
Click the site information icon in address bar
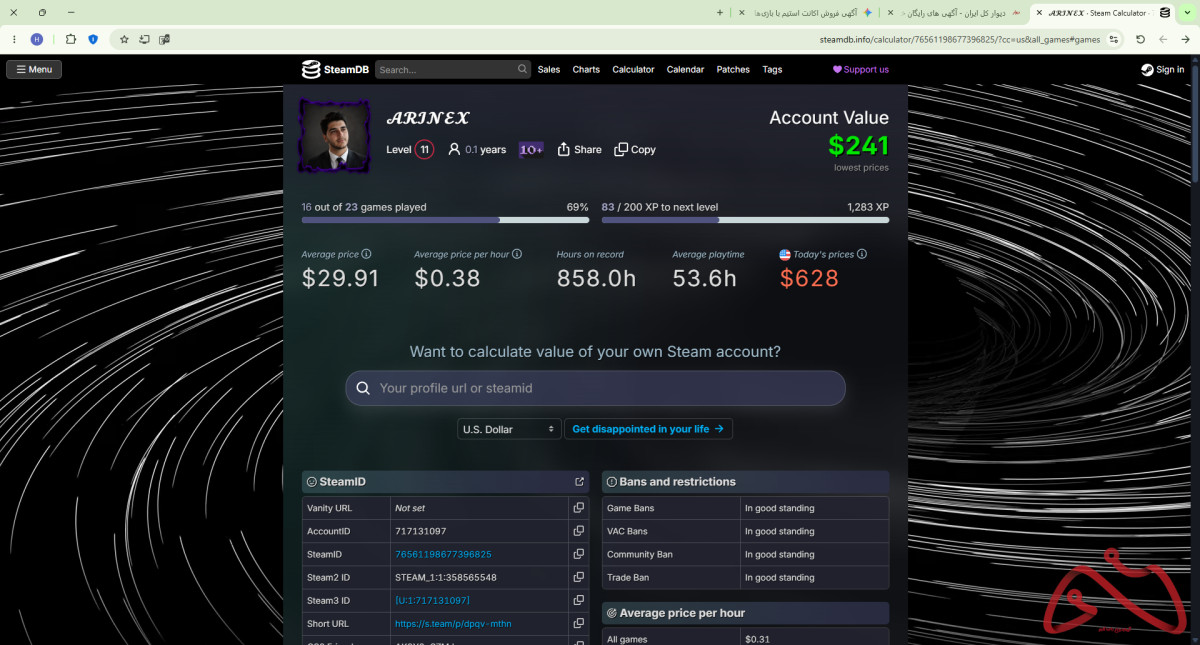pos(1114,39)
